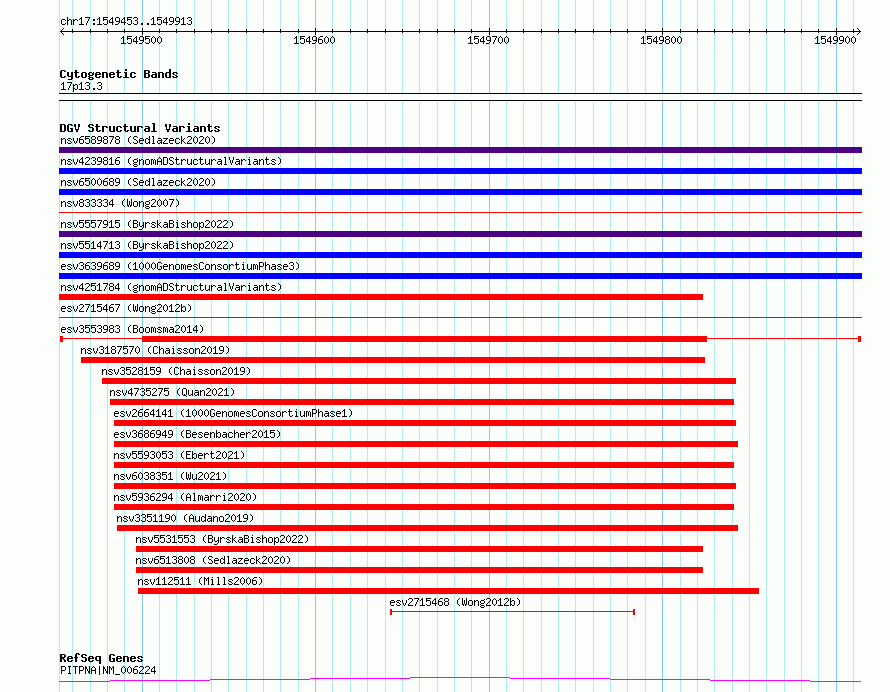Click the purple bar under nsv6589878
The height and width of the screenshot is (692, 890).
pos(460,150)
